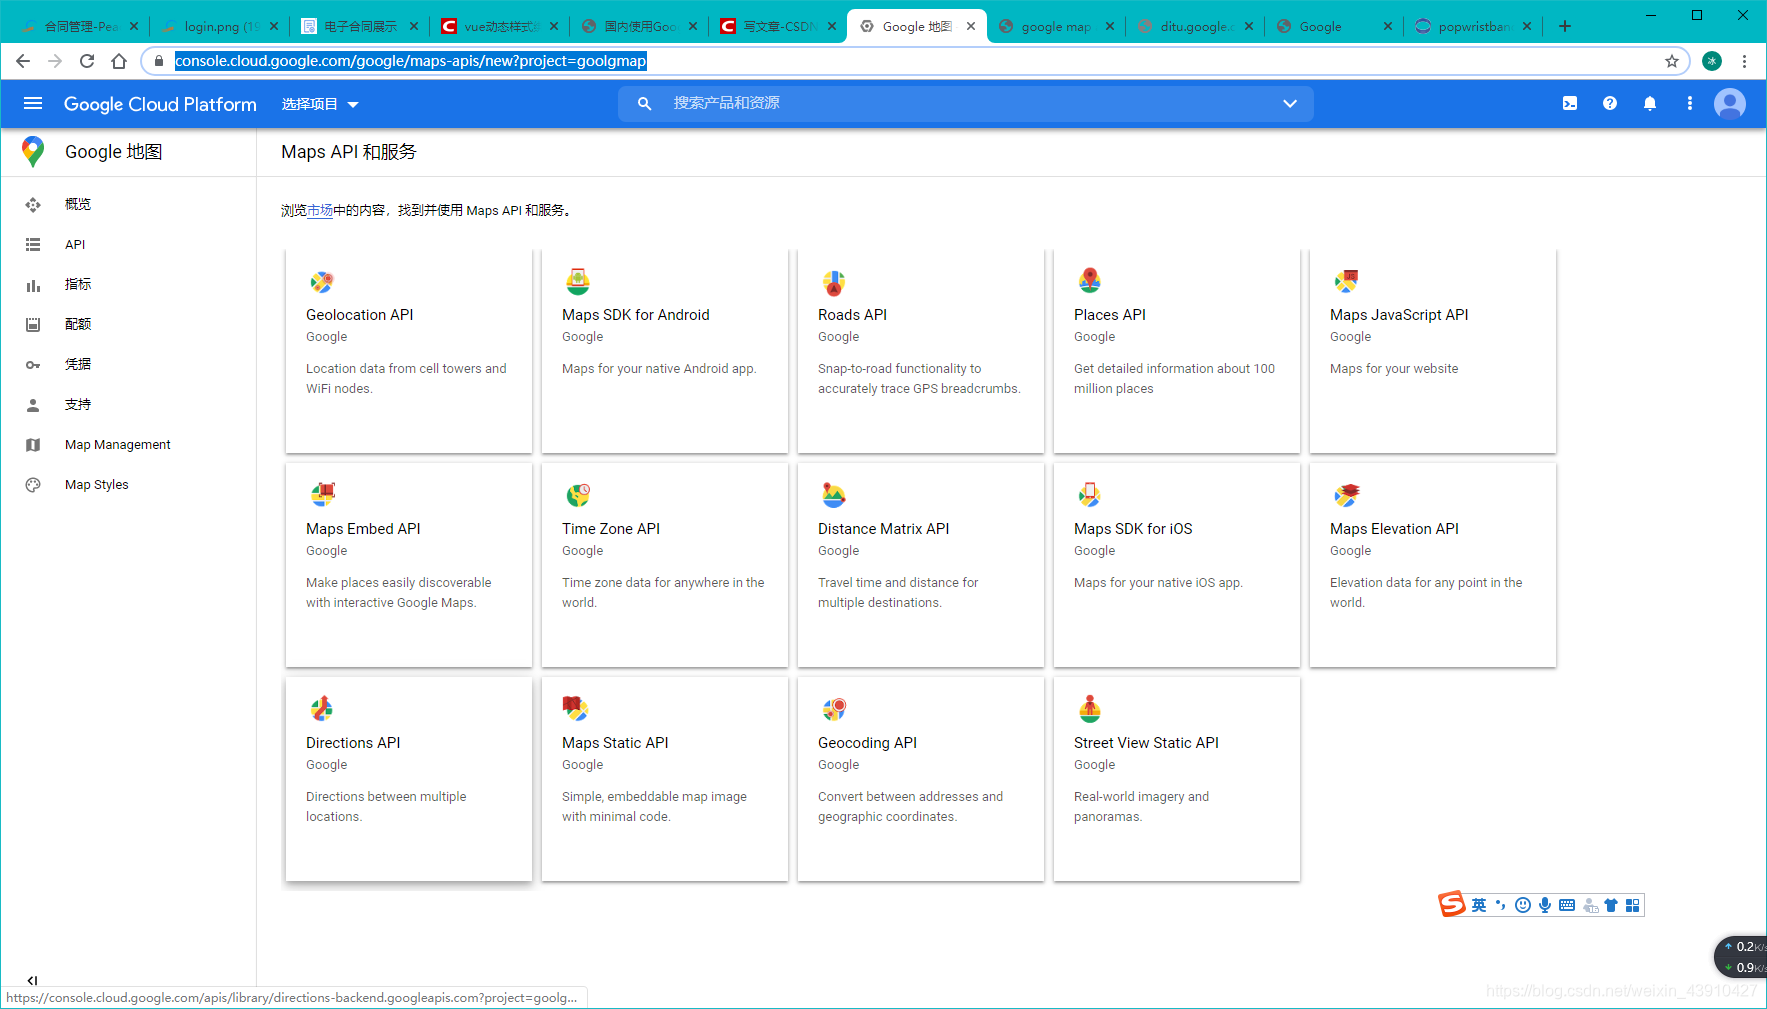
Task: Click the Time Zone API icon
Action: tap(578, 495)
